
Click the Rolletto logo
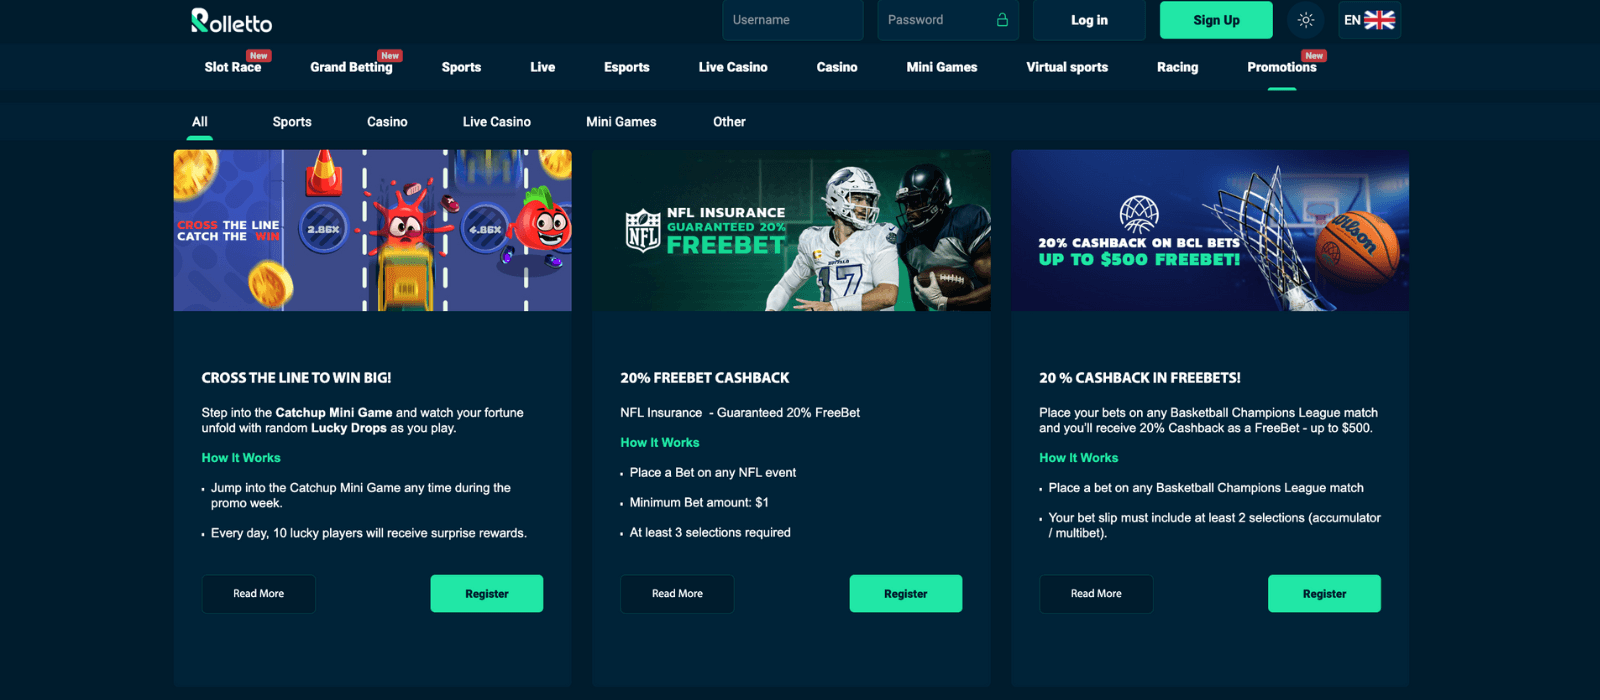click(231, 20)
